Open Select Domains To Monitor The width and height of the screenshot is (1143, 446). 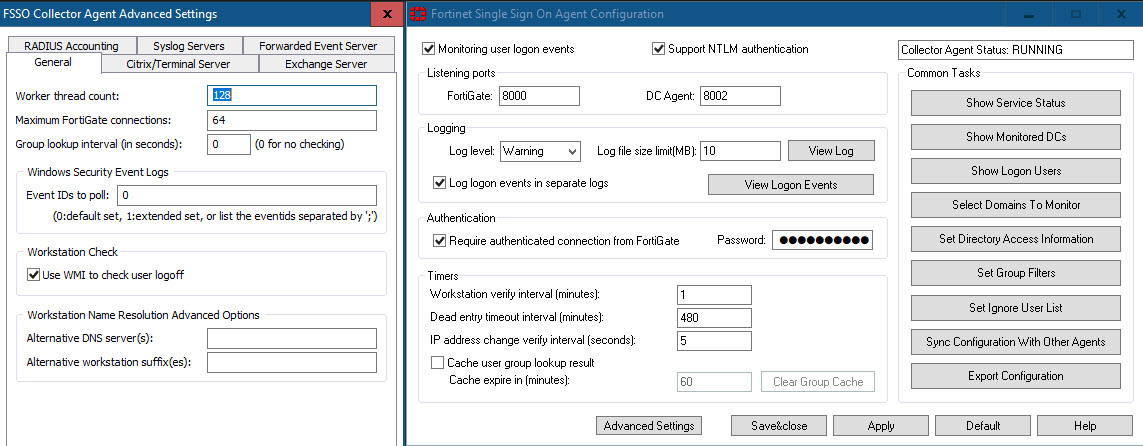(1015, 205)
